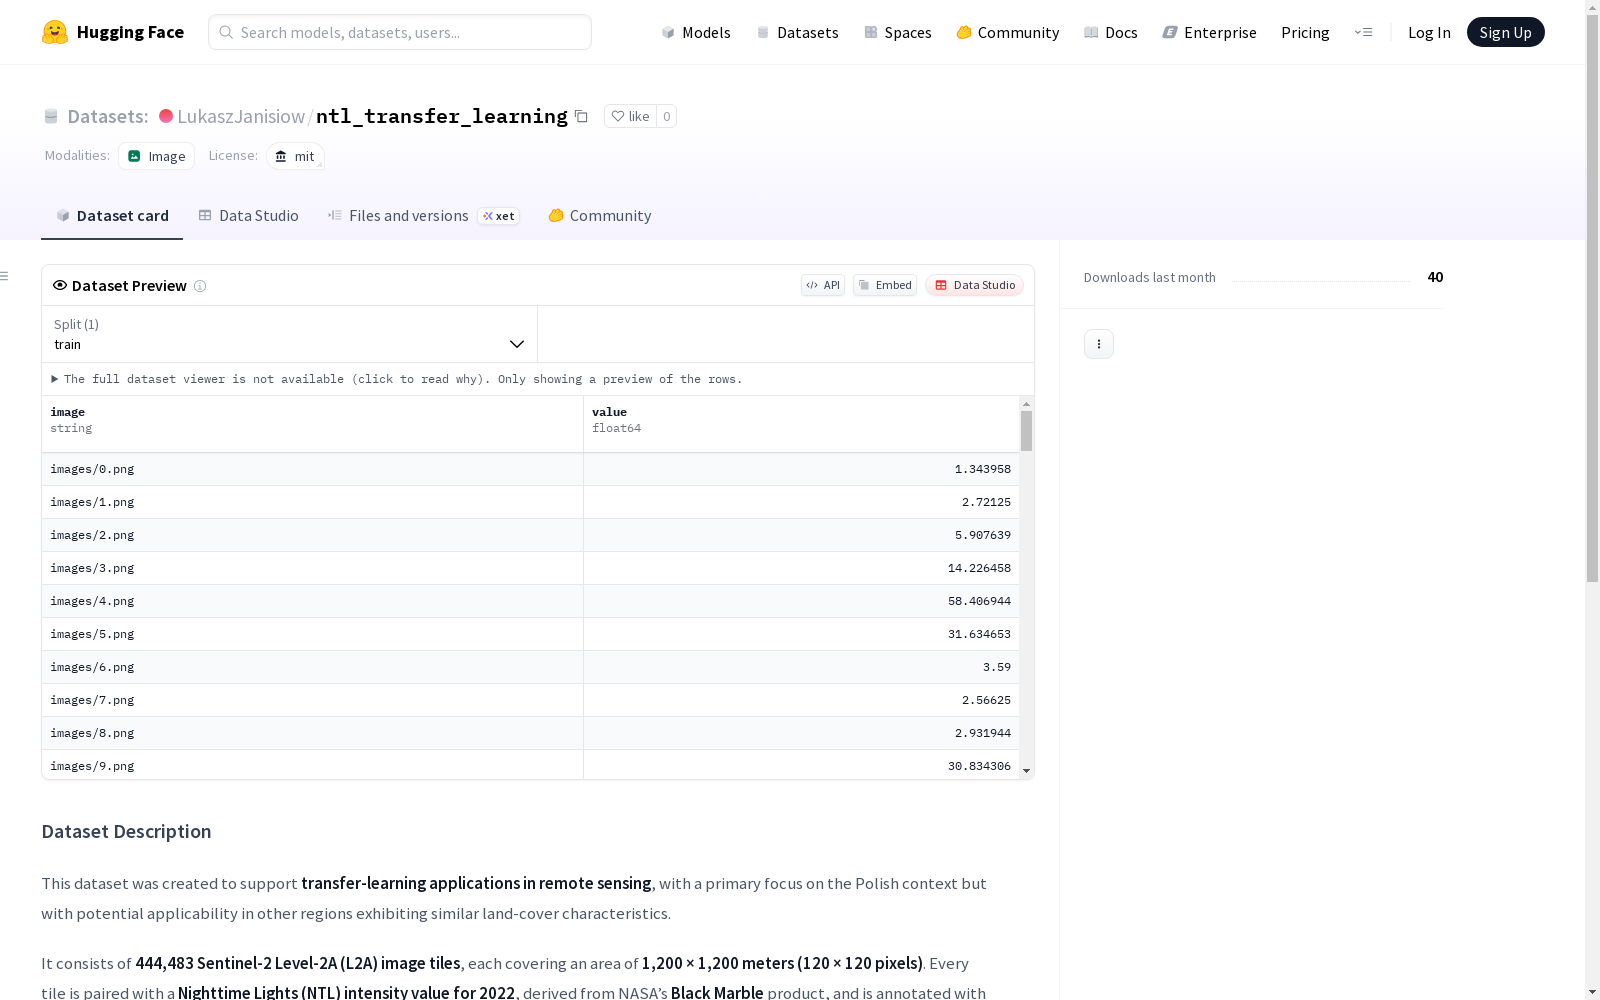Click the Sign Up button
1600x1000 pixels.
1506,32
